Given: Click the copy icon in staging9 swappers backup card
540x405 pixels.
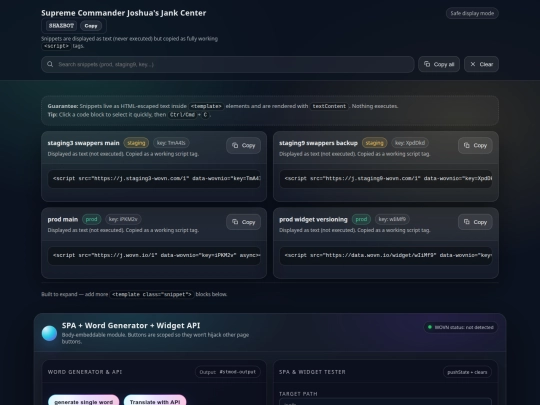Looking at the screenshot, I should [467, 145].
